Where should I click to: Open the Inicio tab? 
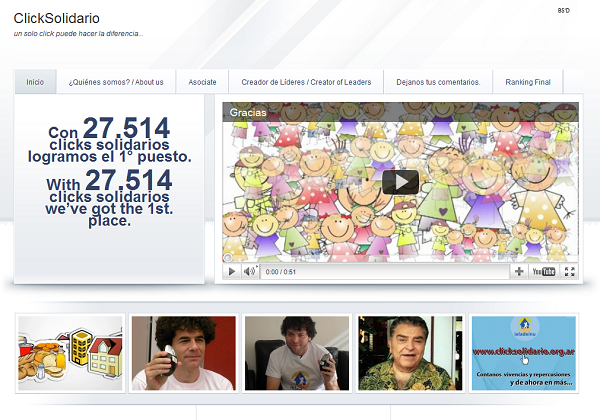35,82
